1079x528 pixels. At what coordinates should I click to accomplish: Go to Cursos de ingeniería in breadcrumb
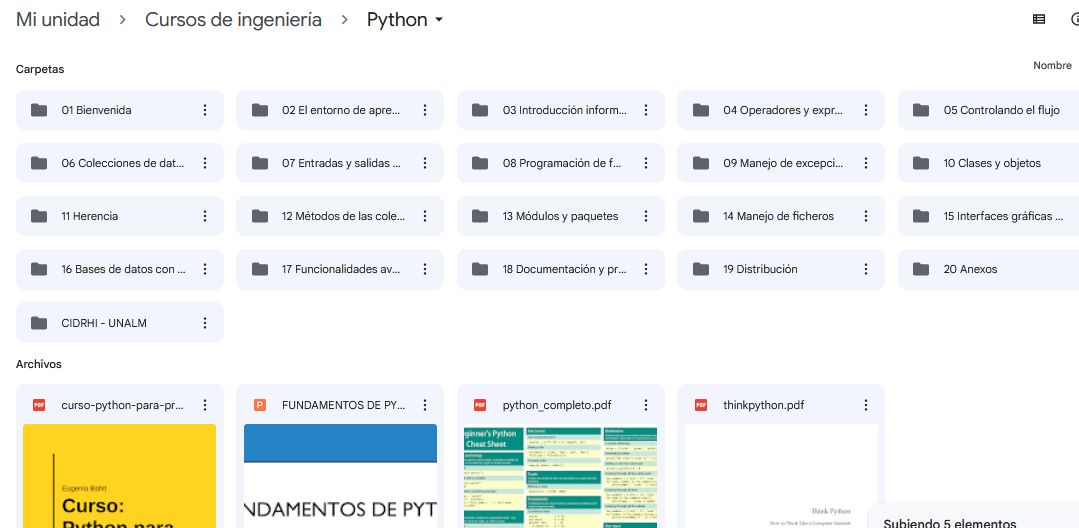click(x=233, y=19)
